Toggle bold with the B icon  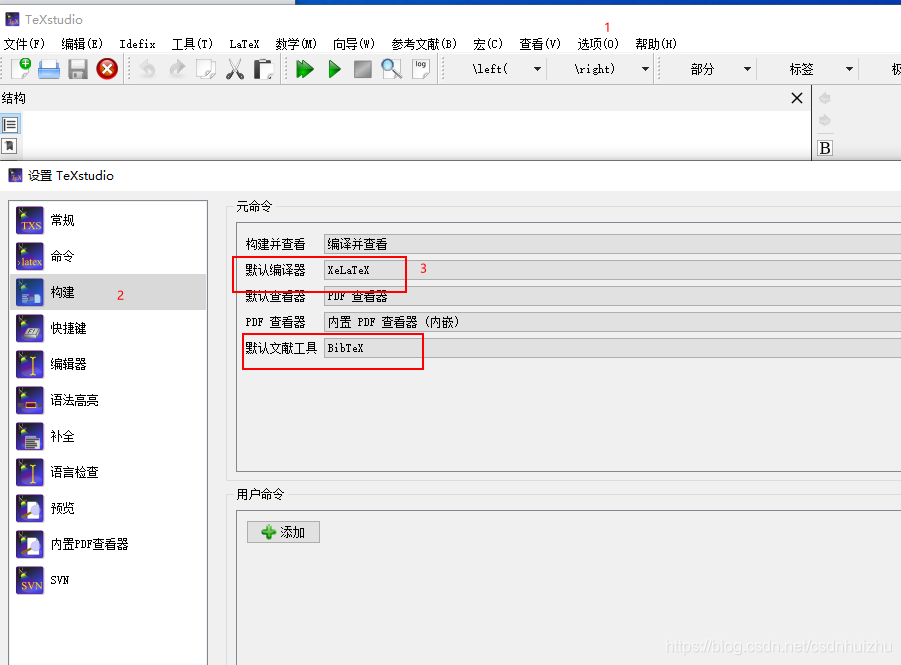825,148
